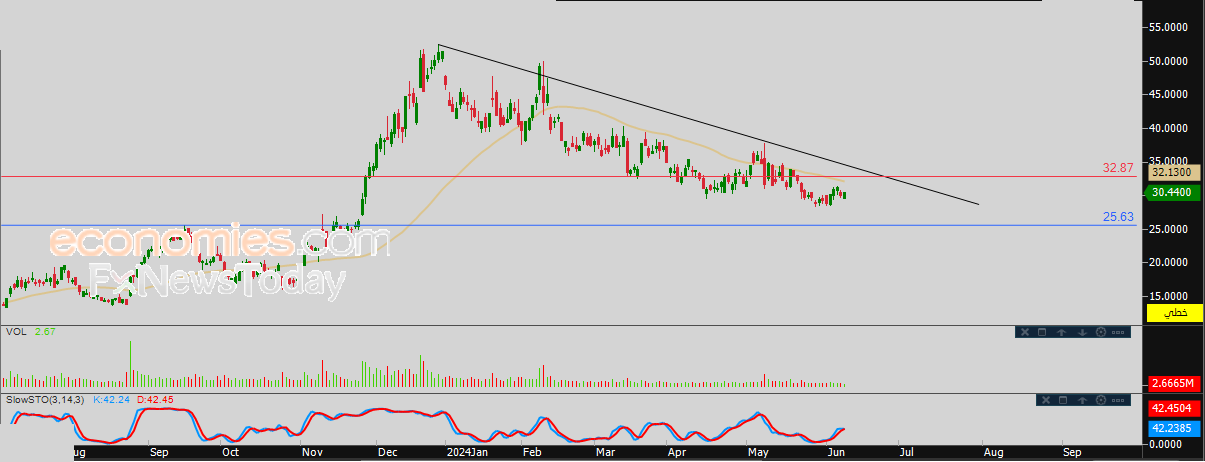Maximize the SlowSTO indicator panel

click(x=1063, y=400)
